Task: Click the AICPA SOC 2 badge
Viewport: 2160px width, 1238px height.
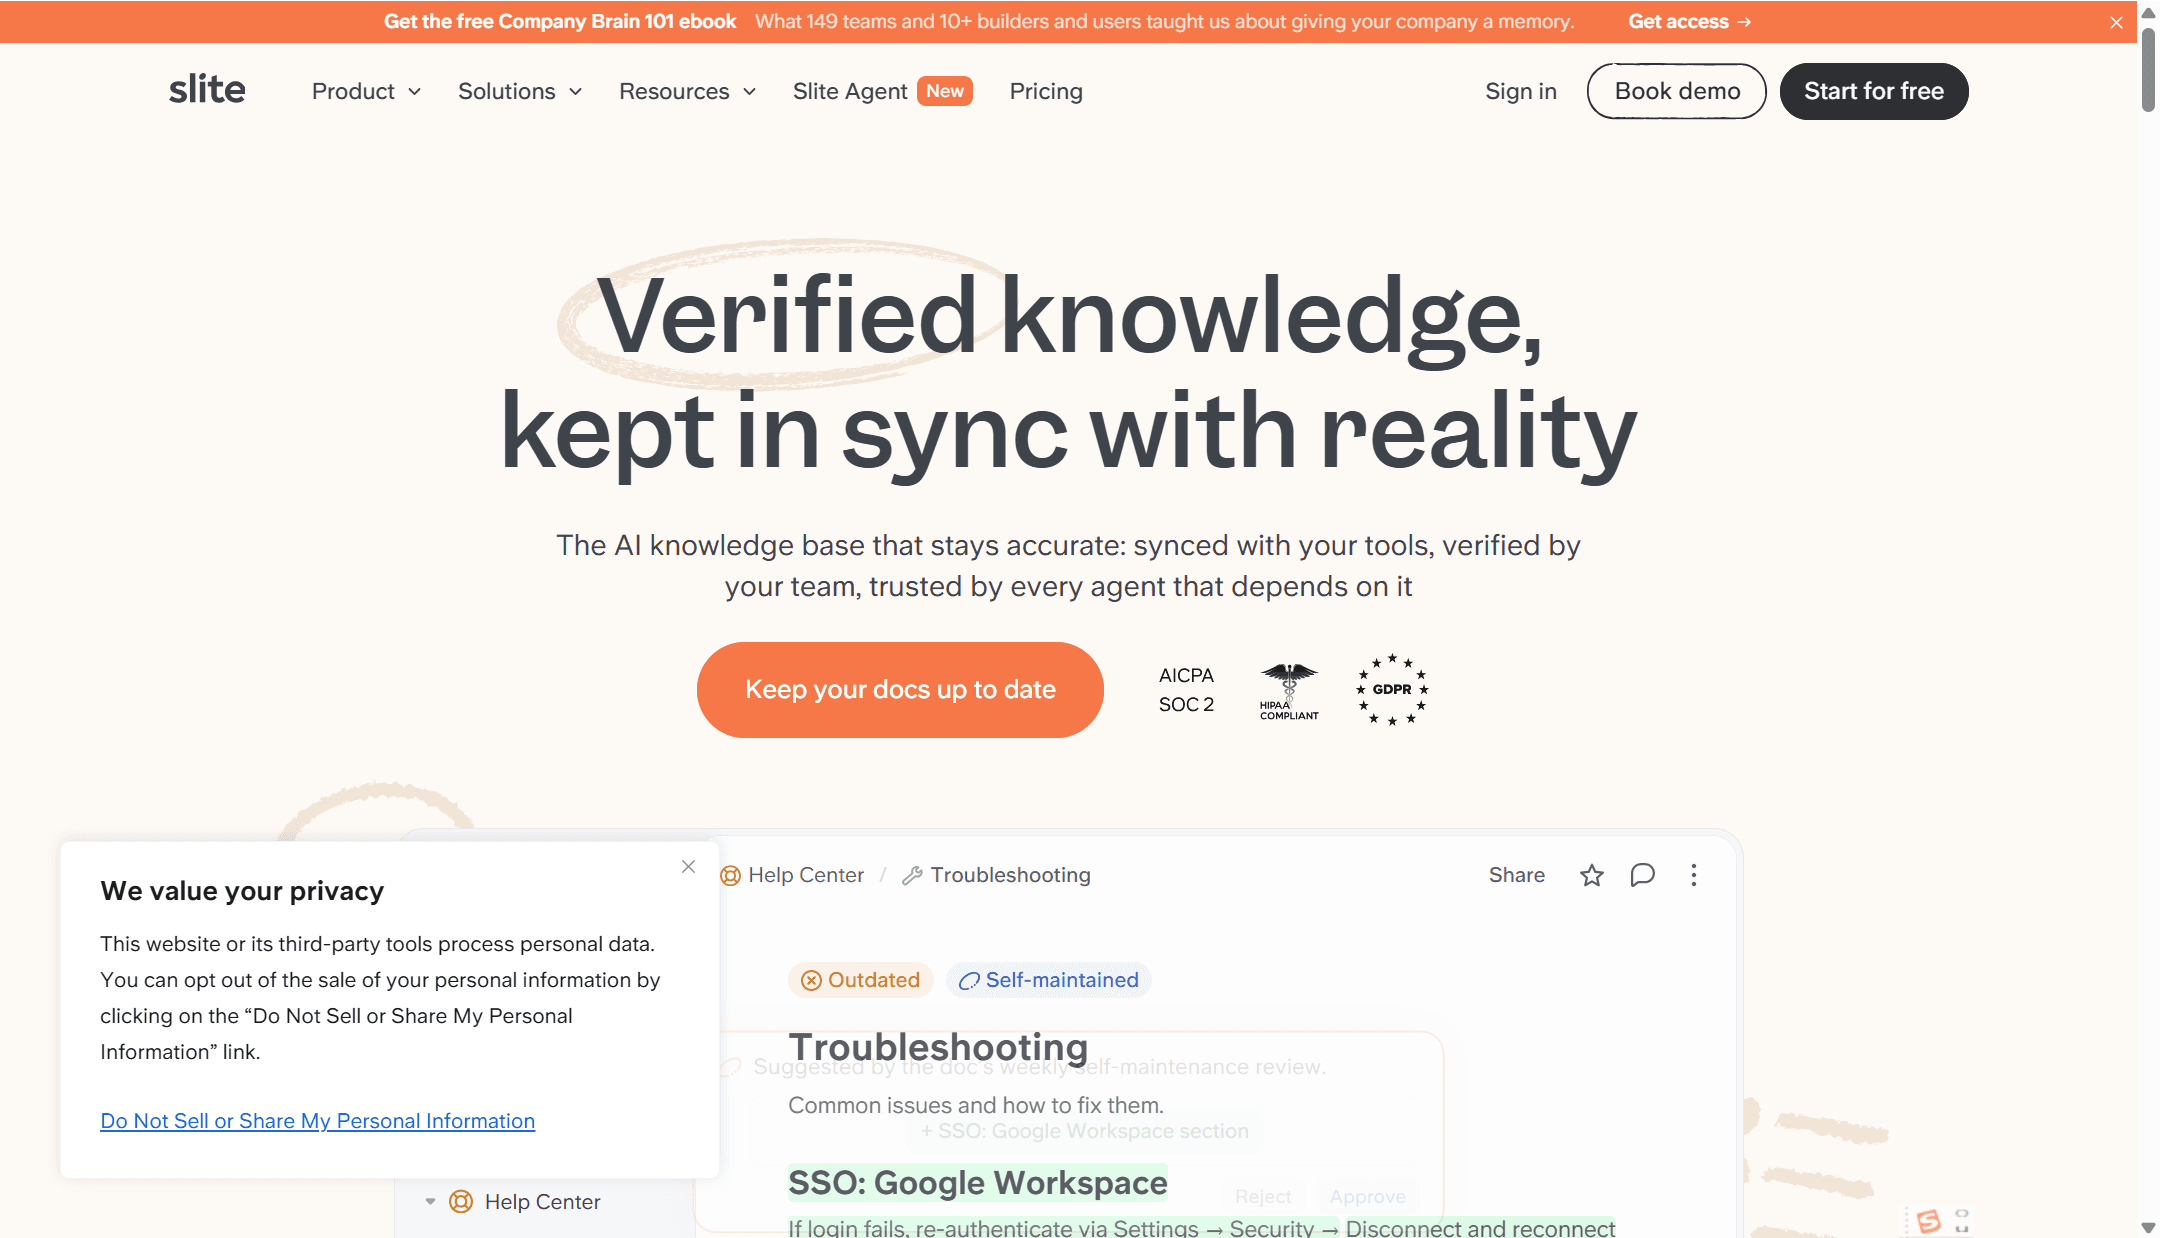Action: pyautogui.click(x=1186, y=690)
